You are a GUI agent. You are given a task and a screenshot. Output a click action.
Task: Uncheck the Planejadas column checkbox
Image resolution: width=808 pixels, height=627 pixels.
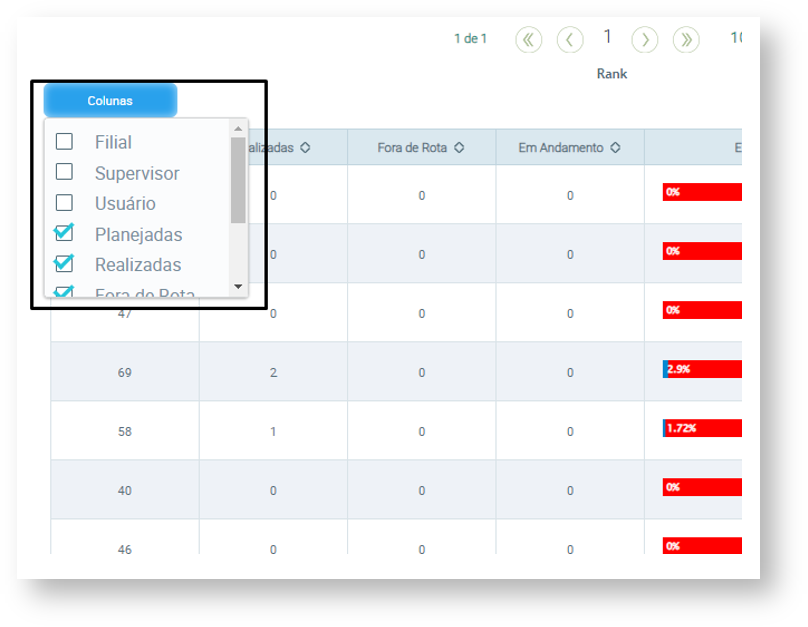(64, 233)
